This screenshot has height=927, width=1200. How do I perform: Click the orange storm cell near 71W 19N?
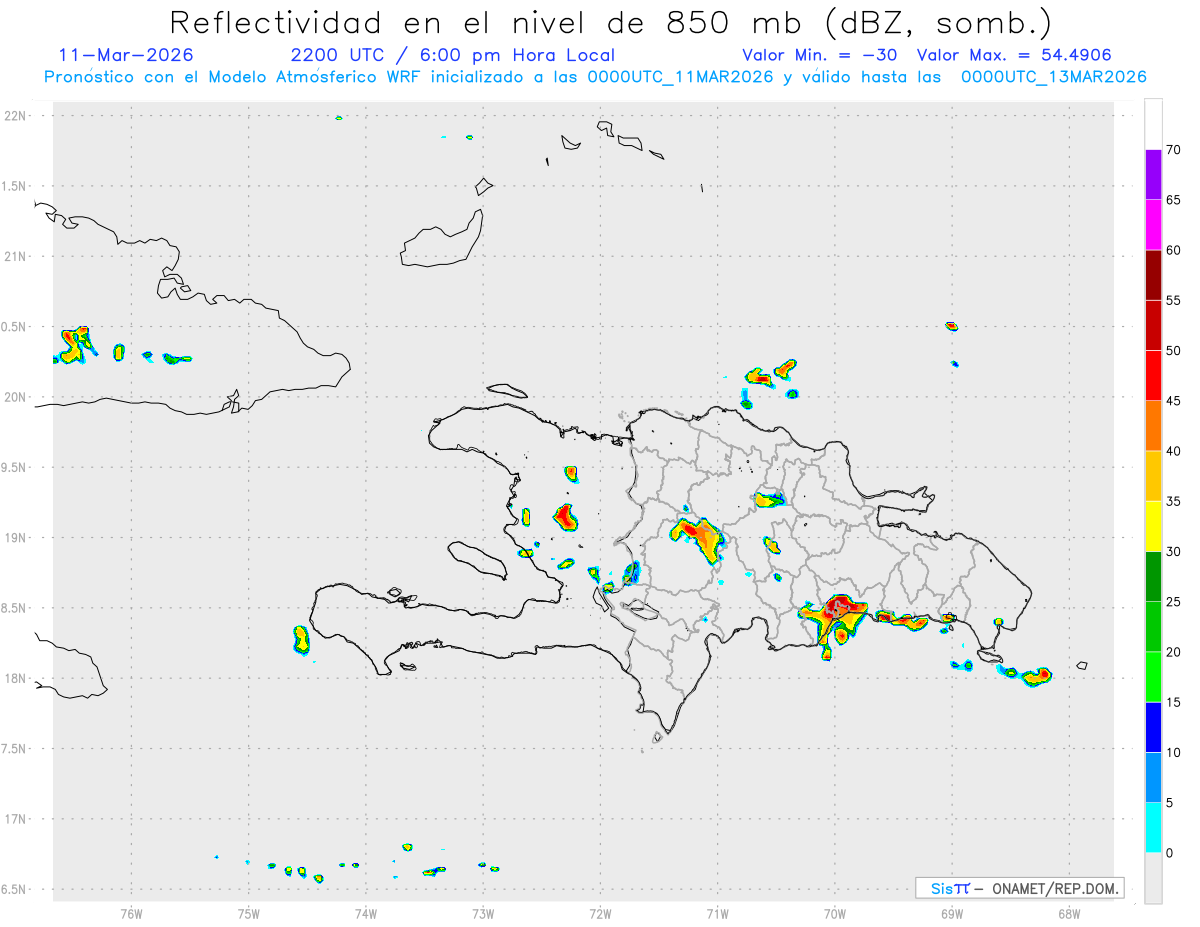[697, 537]
